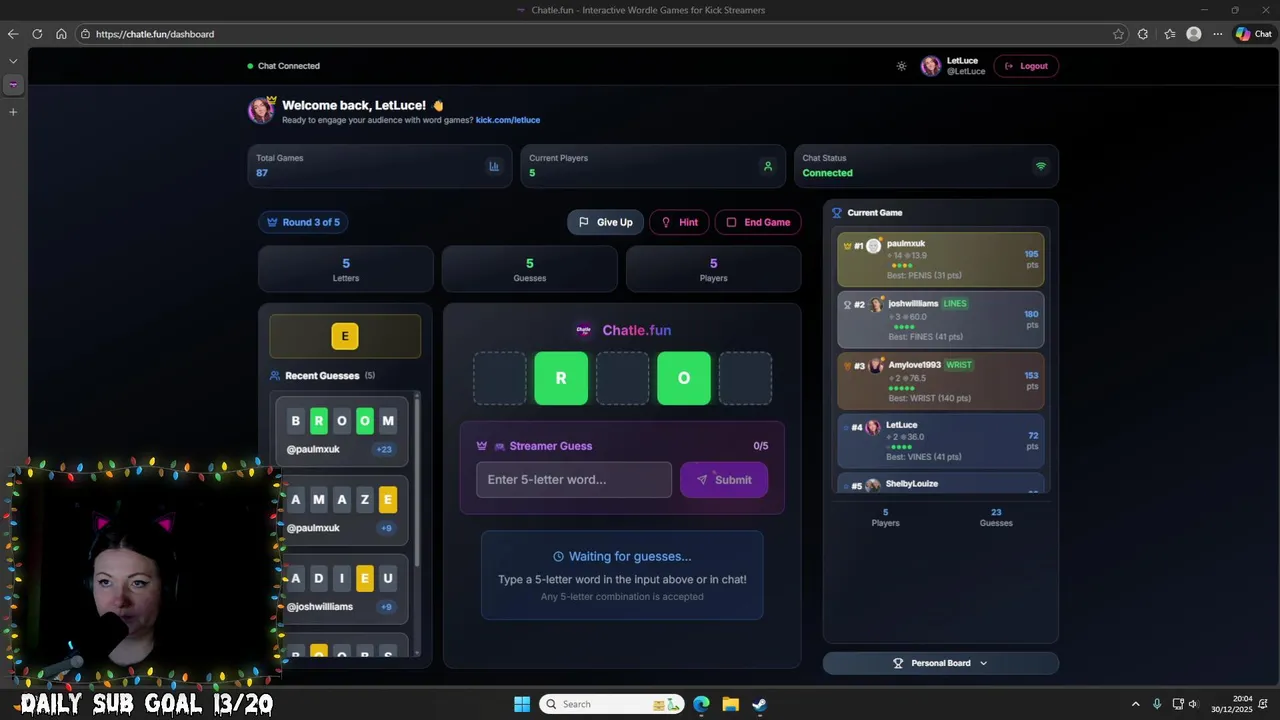1280x720 pixels.
Task: Toggle the light/dark theme sun icon
Action: click(x=901, y=66)
